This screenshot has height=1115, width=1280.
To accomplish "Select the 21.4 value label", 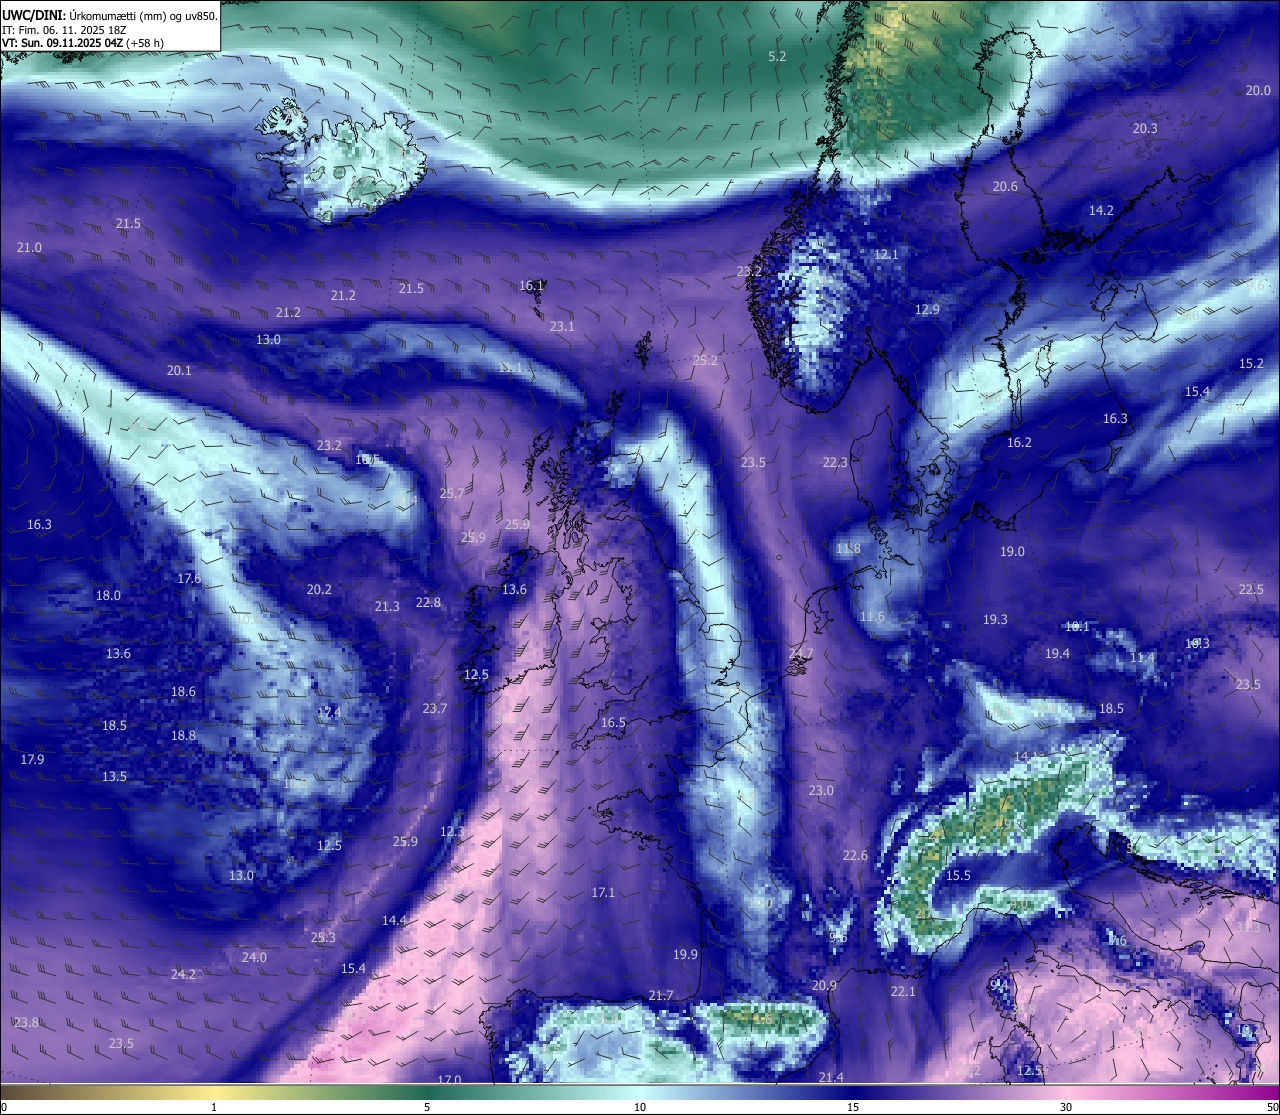I will click(x=831, y=1078).
